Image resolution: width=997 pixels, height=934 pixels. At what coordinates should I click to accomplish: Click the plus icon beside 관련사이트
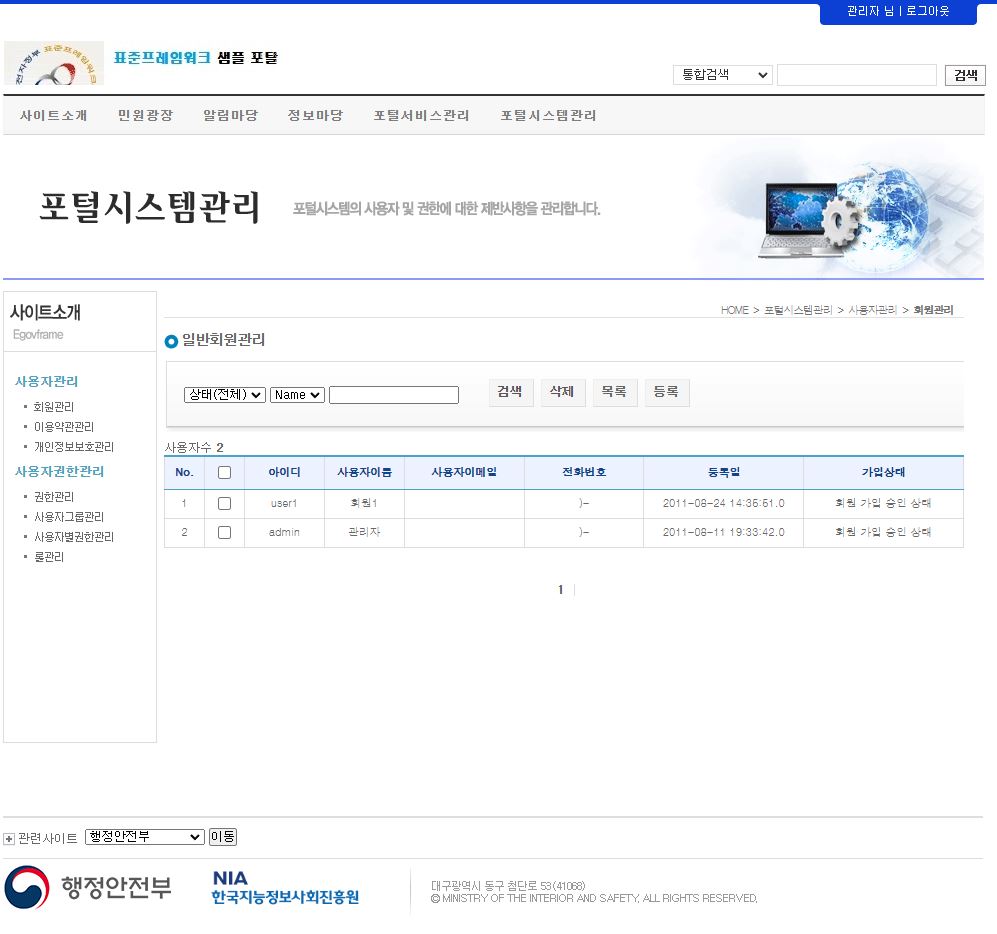9,838
